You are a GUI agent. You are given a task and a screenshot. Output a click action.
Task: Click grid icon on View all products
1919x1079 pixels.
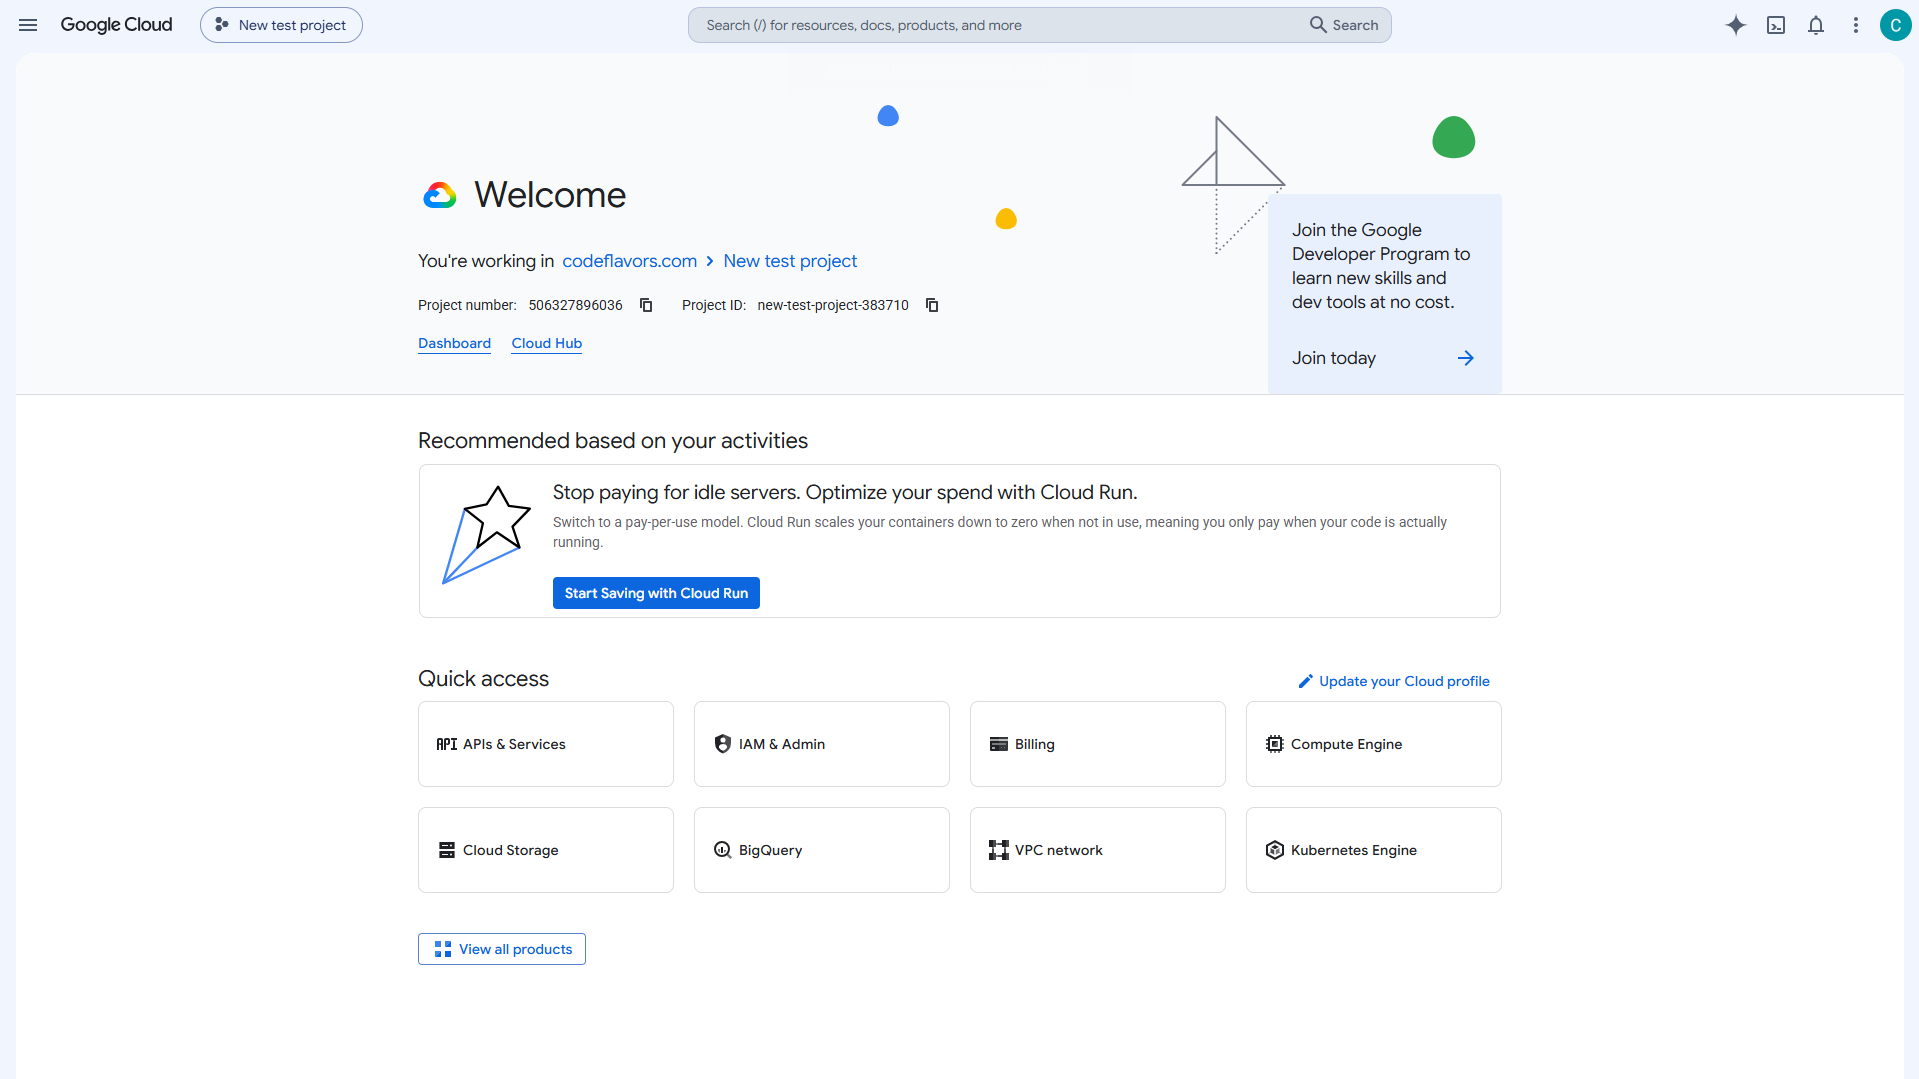pyautogui.click(x=443, y=949)
